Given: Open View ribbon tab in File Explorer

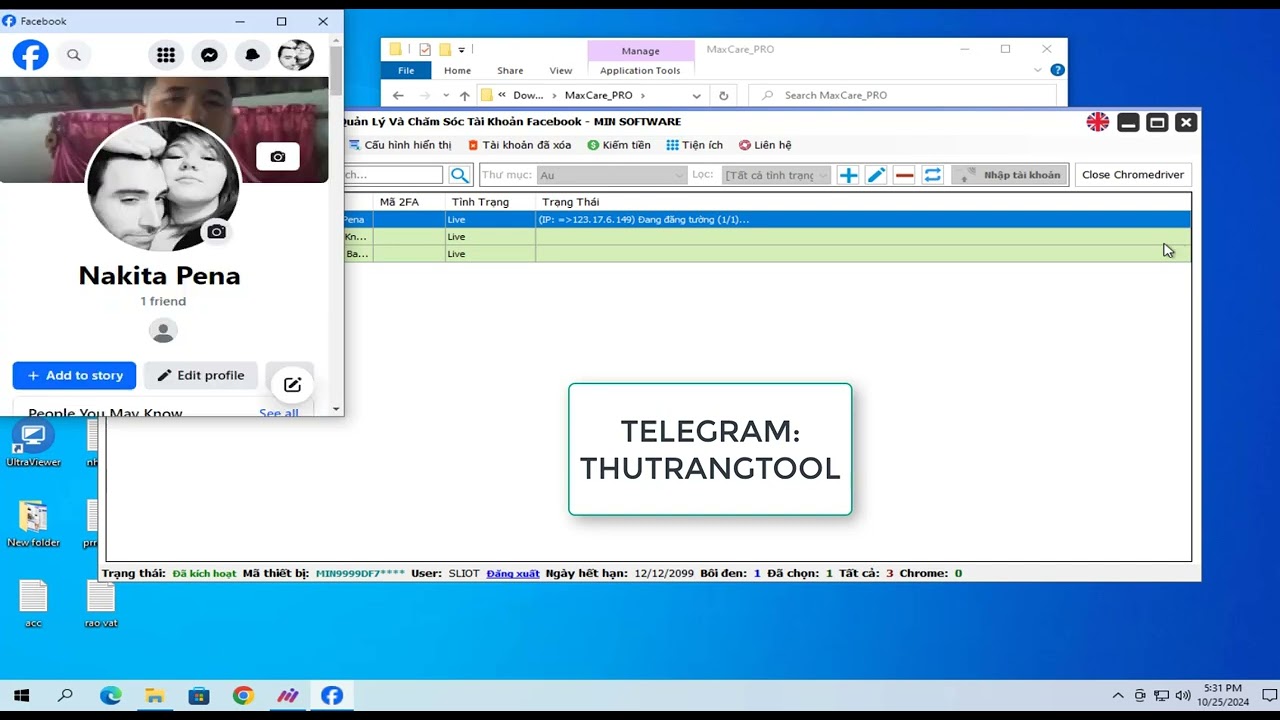Looking at the screenshot, I should (x=561, y=71).
